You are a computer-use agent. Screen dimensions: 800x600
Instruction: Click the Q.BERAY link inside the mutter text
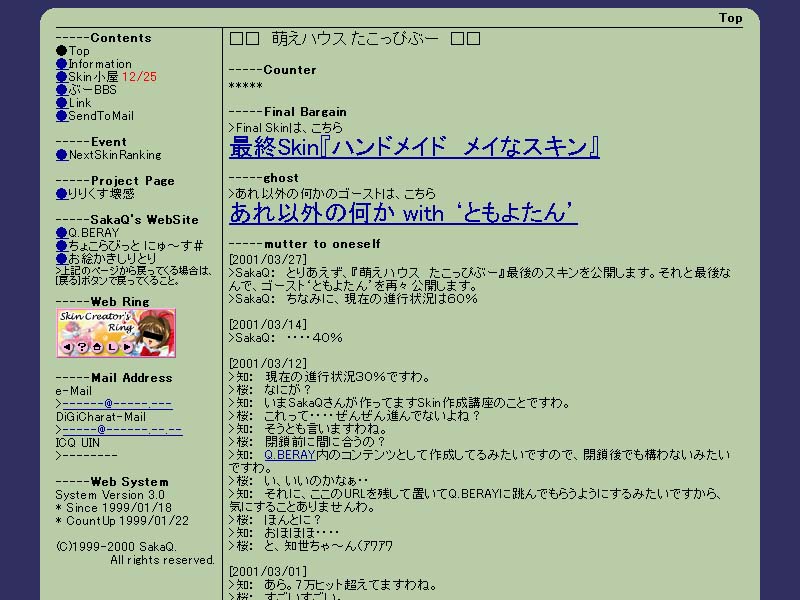click(x=289, y=454)
